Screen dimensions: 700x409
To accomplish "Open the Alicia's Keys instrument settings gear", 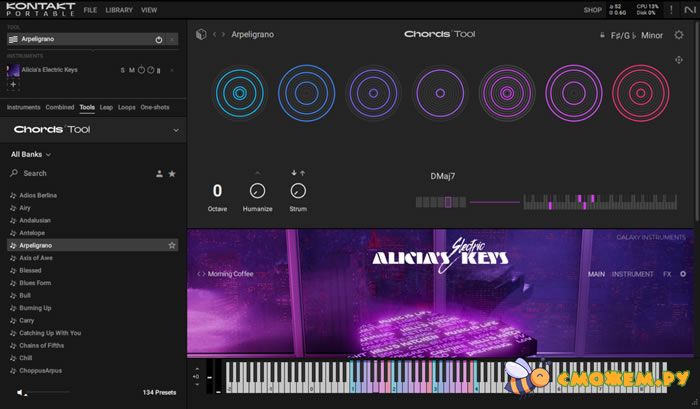I will pos(683,273).
